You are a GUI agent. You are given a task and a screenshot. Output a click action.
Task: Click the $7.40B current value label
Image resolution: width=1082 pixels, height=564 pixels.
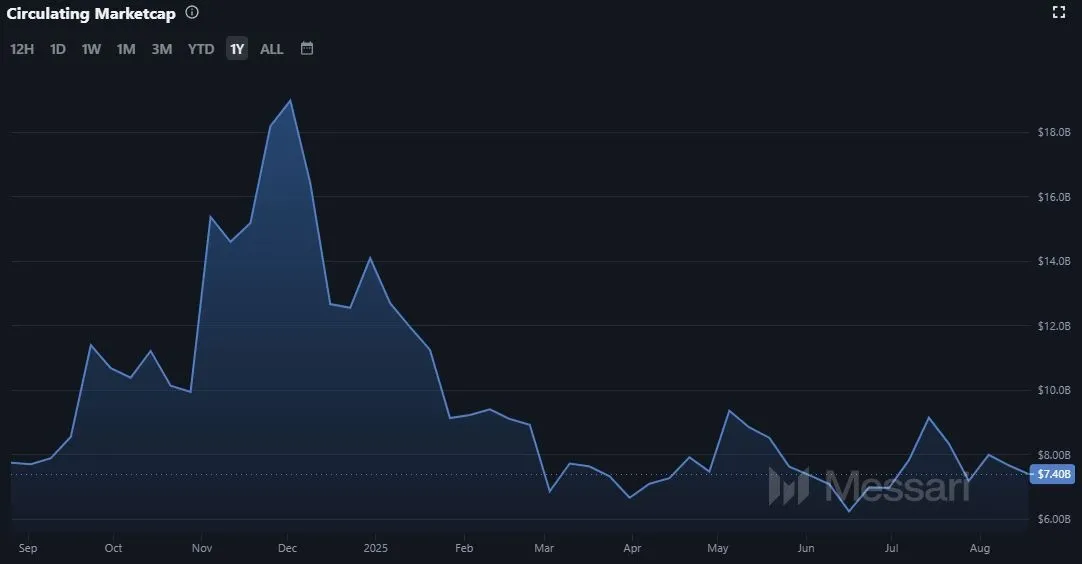[x=1053, y=474]
